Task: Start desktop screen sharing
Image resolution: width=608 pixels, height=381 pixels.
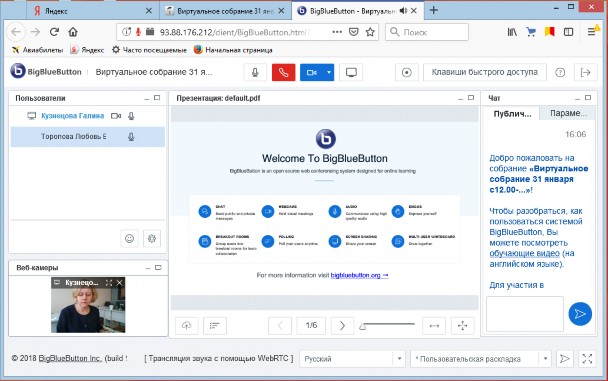Action: (x=351, y=72)
